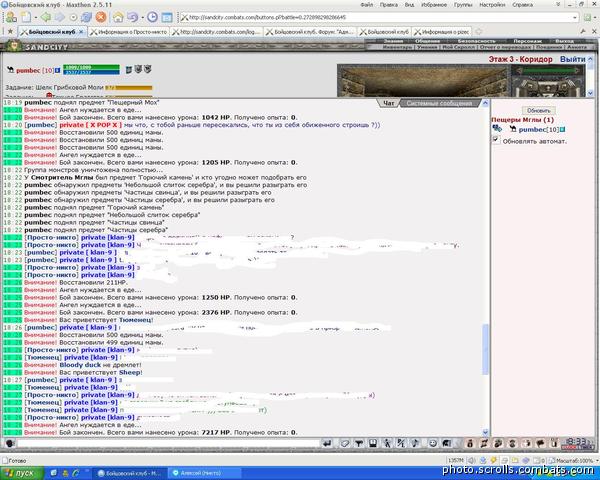
Task: Clear chat with the eraser icon
Action: tap(345, 443)
